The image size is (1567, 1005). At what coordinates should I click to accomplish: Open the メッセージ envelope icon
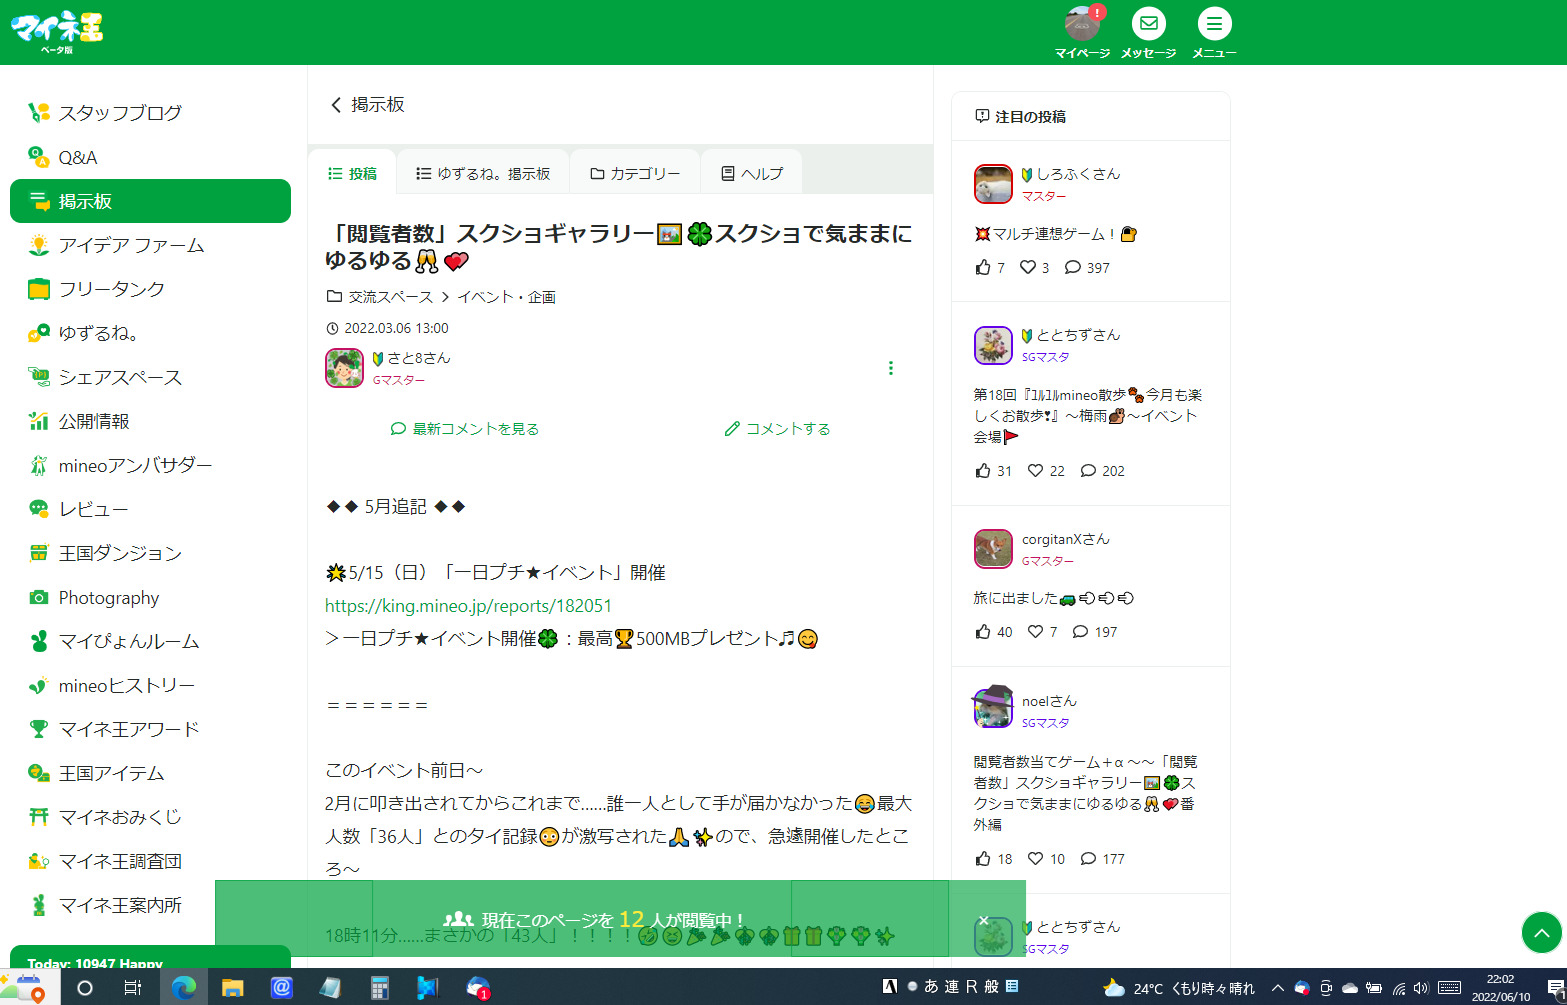1148,24
